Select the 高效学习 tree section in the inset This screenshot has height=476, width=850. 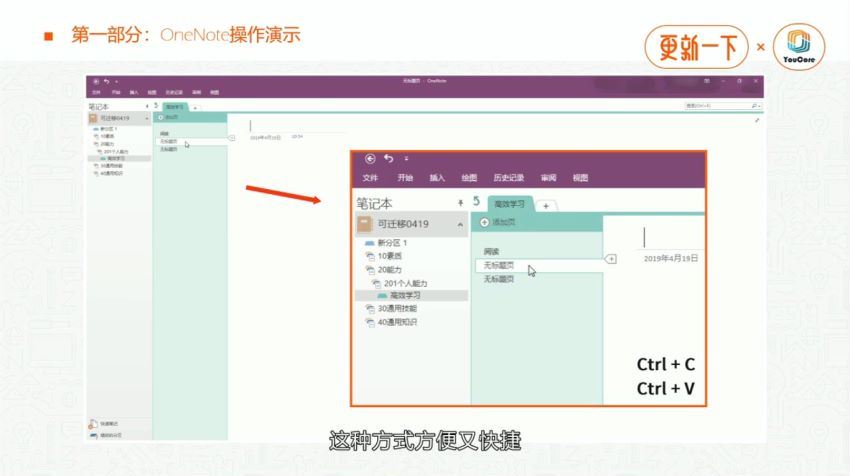click(x=411, y=295)
